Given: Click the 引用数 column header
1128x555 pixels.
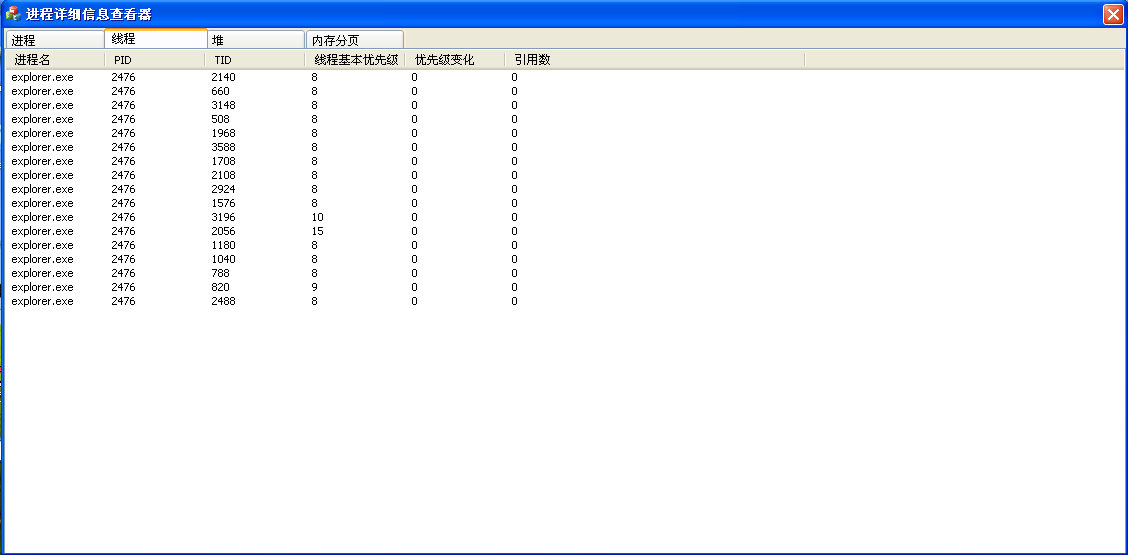Looking at the screenshot, I should point(655,60).
